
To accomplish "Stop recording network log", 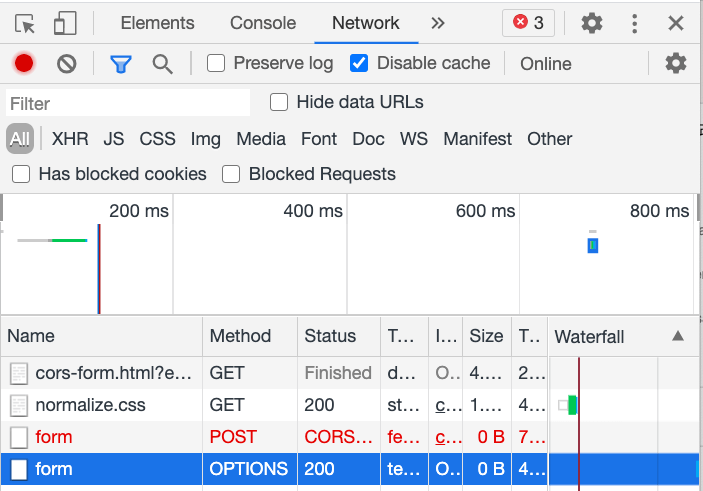I will coord(24,64).
